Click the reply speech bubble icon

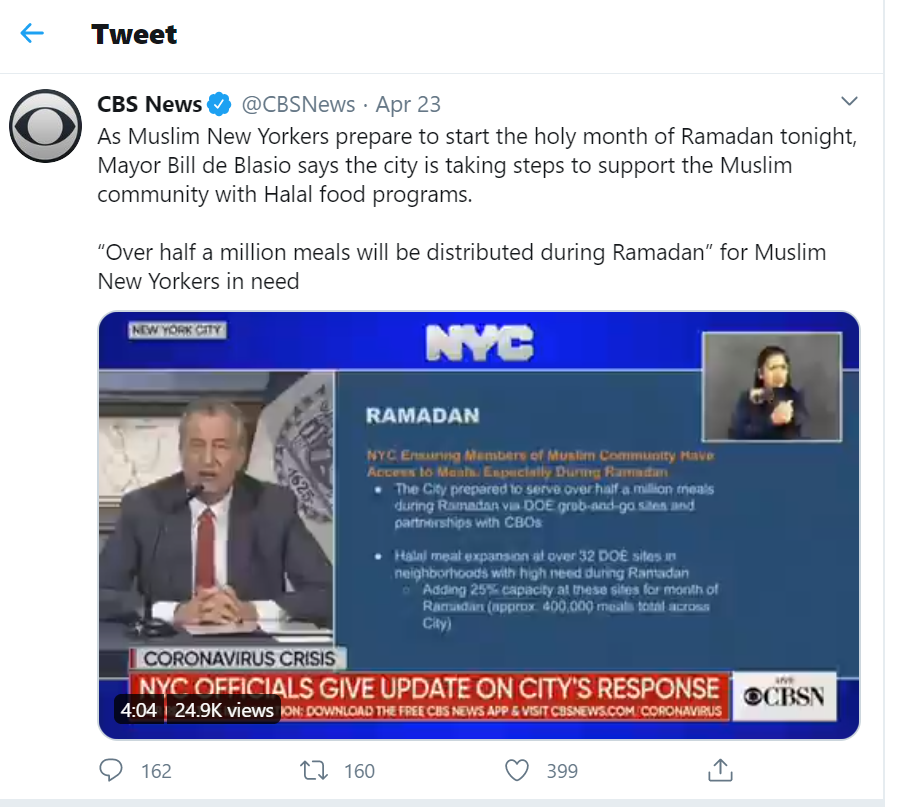(x=111, y=770)
